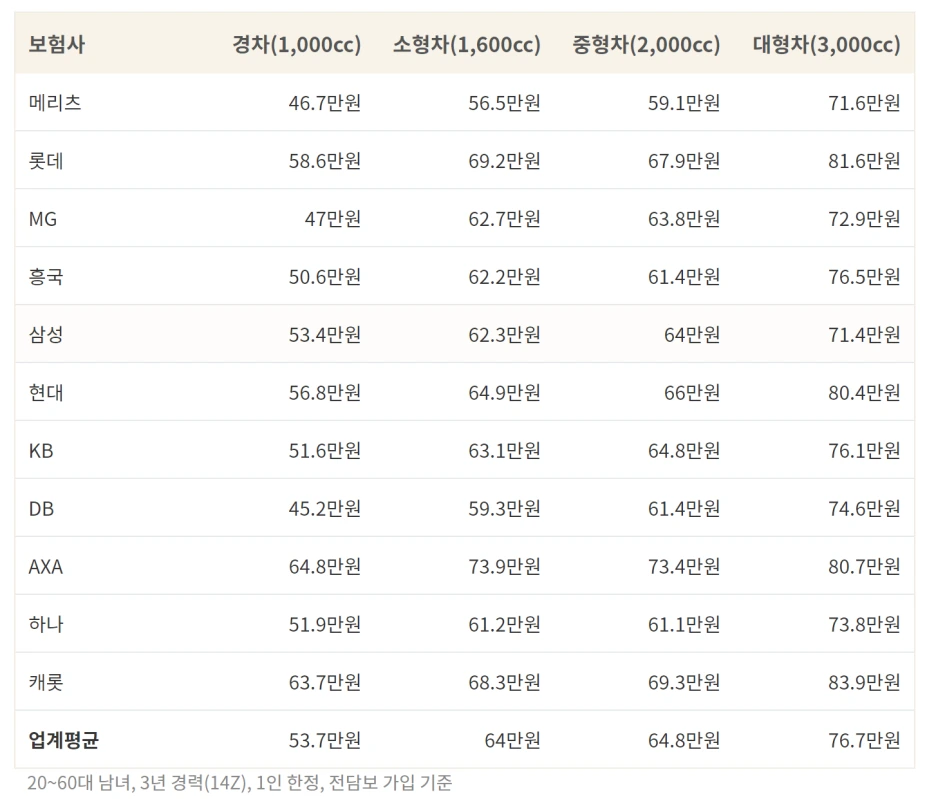Click KB 대형차 value 76.1만원

coord(864,450)
